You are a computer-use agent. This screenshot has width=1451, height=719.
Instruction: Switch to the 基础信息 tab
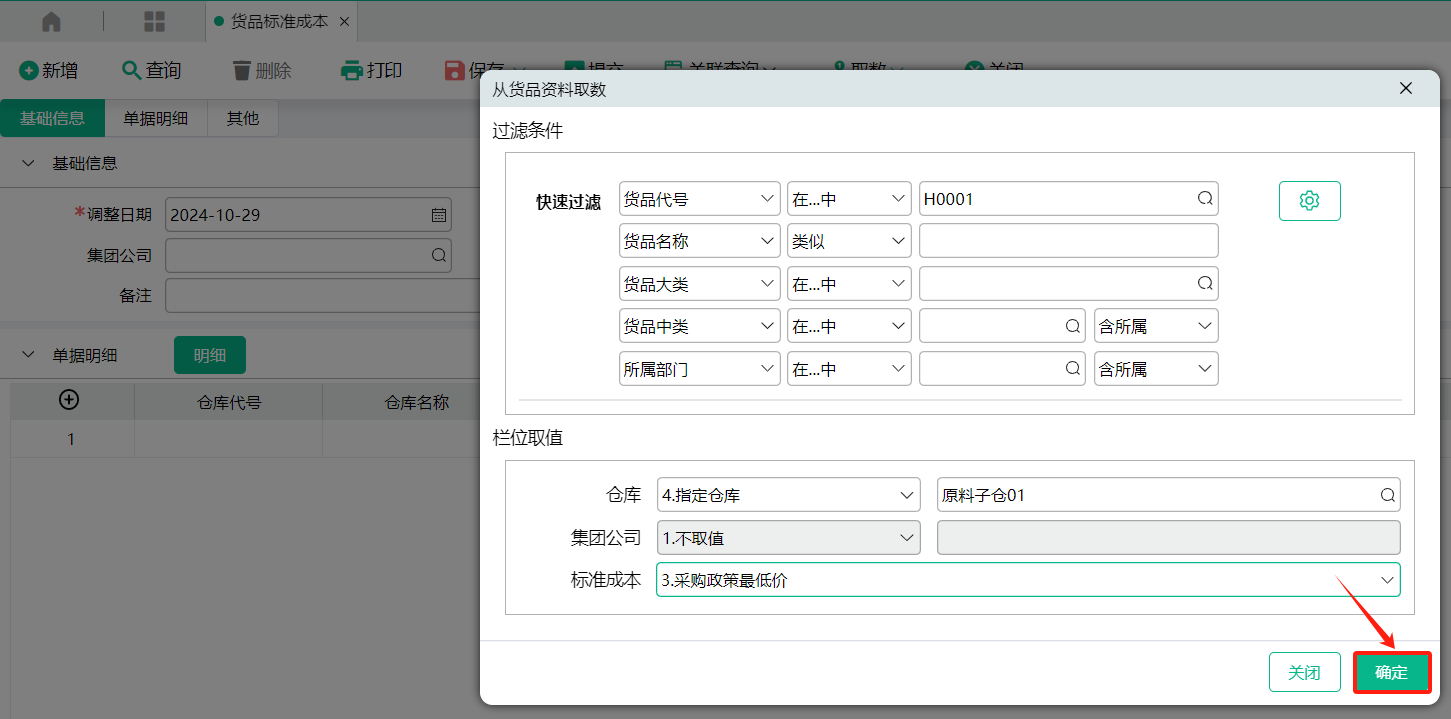click(52, 118)
